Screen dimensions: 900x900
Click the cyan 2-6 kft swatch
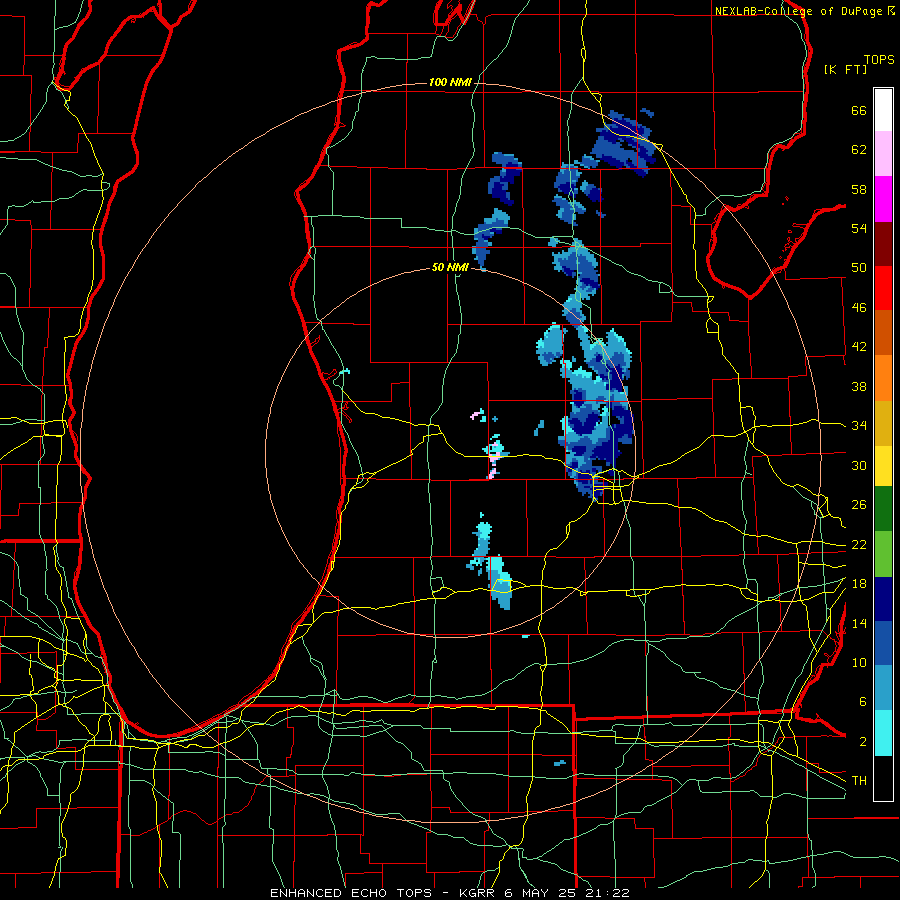coord(883,733)
